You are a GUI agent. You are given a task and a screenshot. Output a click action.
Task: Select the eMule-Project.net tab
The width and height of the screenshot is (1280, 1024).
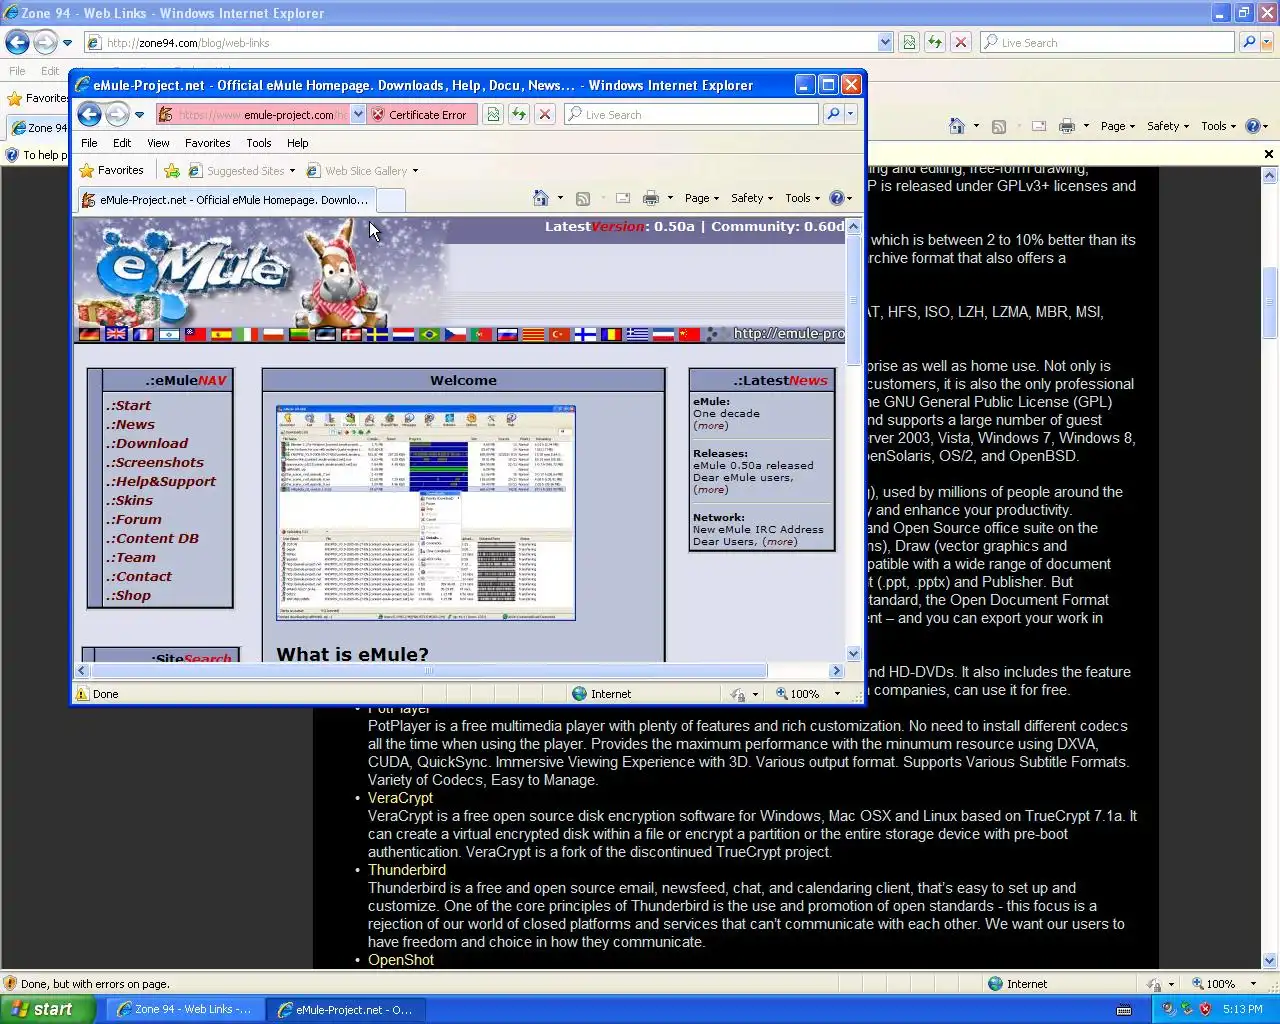(x=226, y=200)
